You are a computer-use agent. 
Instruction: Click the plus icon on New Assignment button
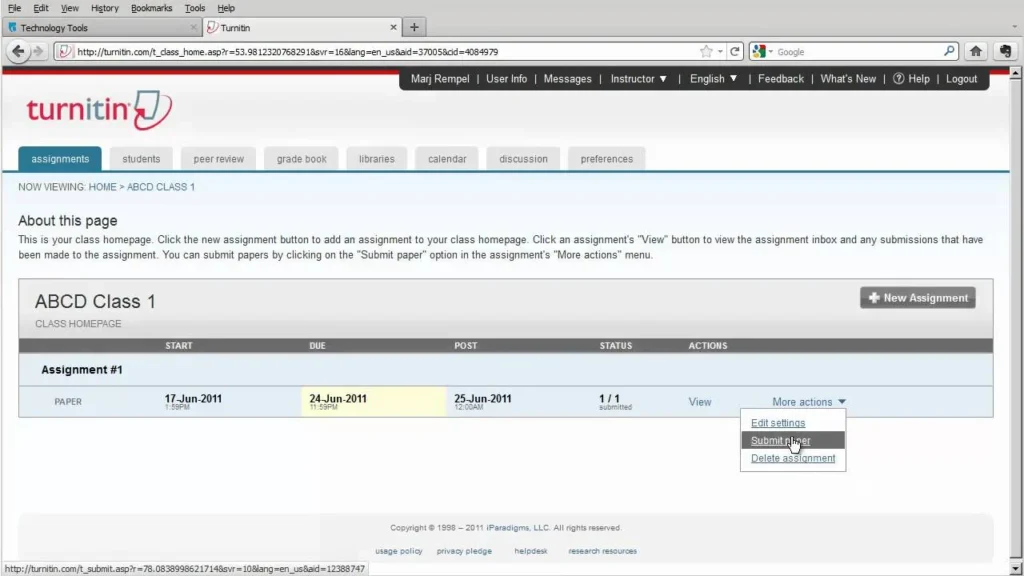875,297
